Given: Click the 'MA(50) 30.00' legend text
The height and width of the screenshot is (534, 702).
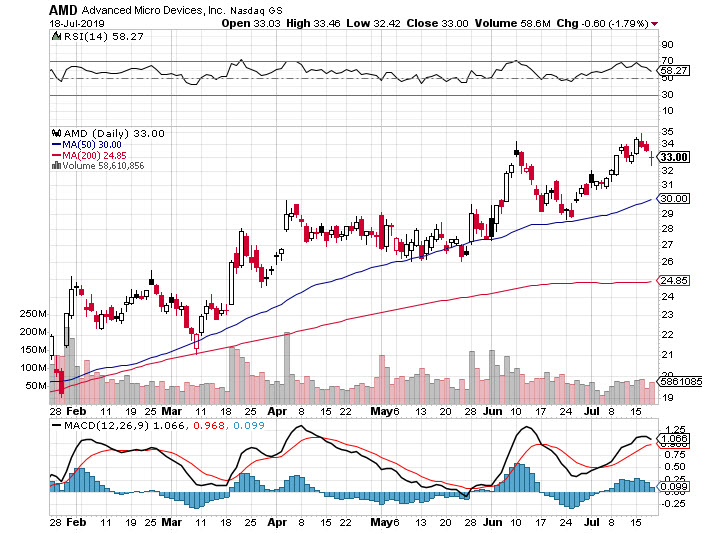Looking at the screenshot, I should point(92,145).
